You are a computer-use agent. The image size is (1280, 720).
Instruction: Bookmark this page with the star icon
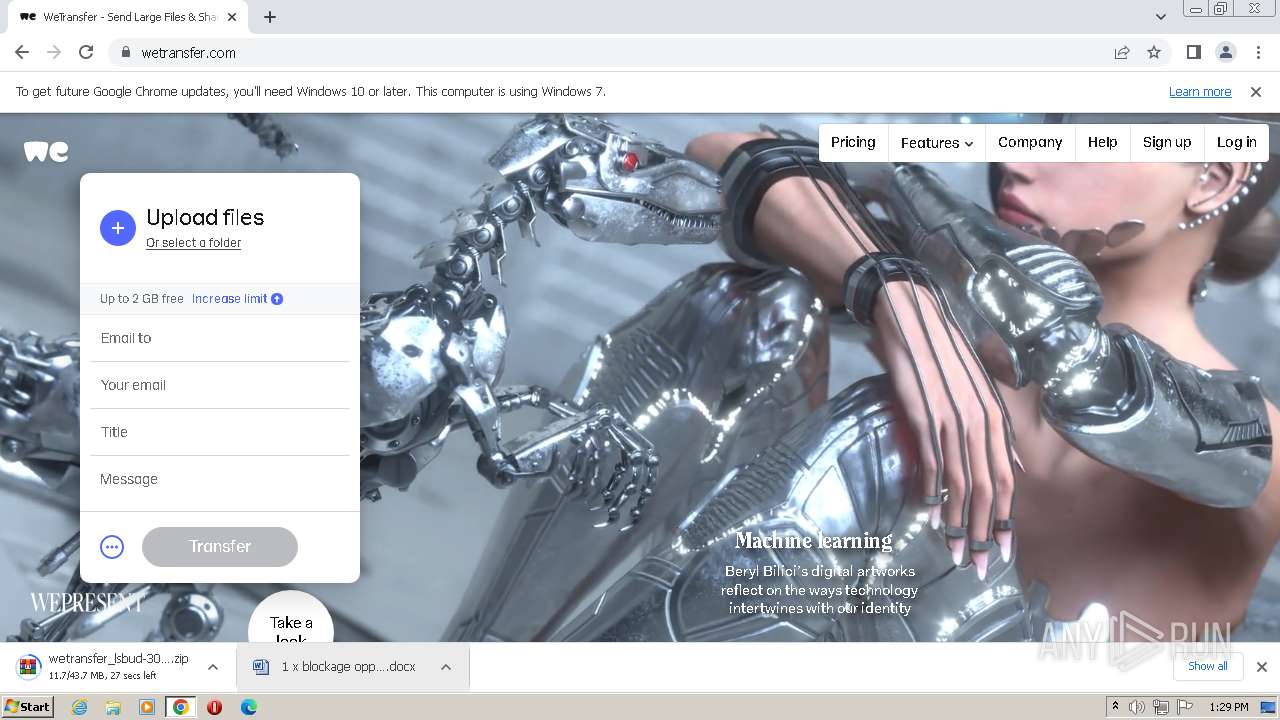coord(1154,52)
